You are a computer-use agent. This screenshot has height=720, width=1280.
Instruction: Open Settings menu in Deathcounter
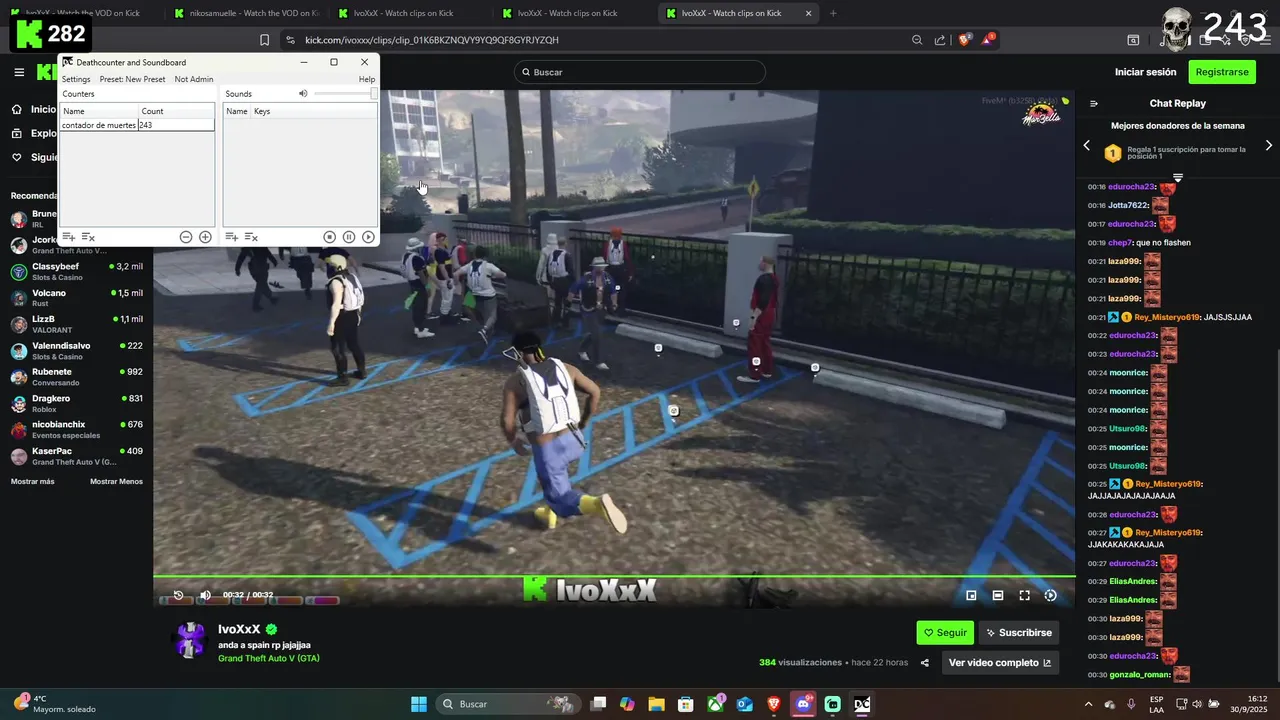coord(76,79)
